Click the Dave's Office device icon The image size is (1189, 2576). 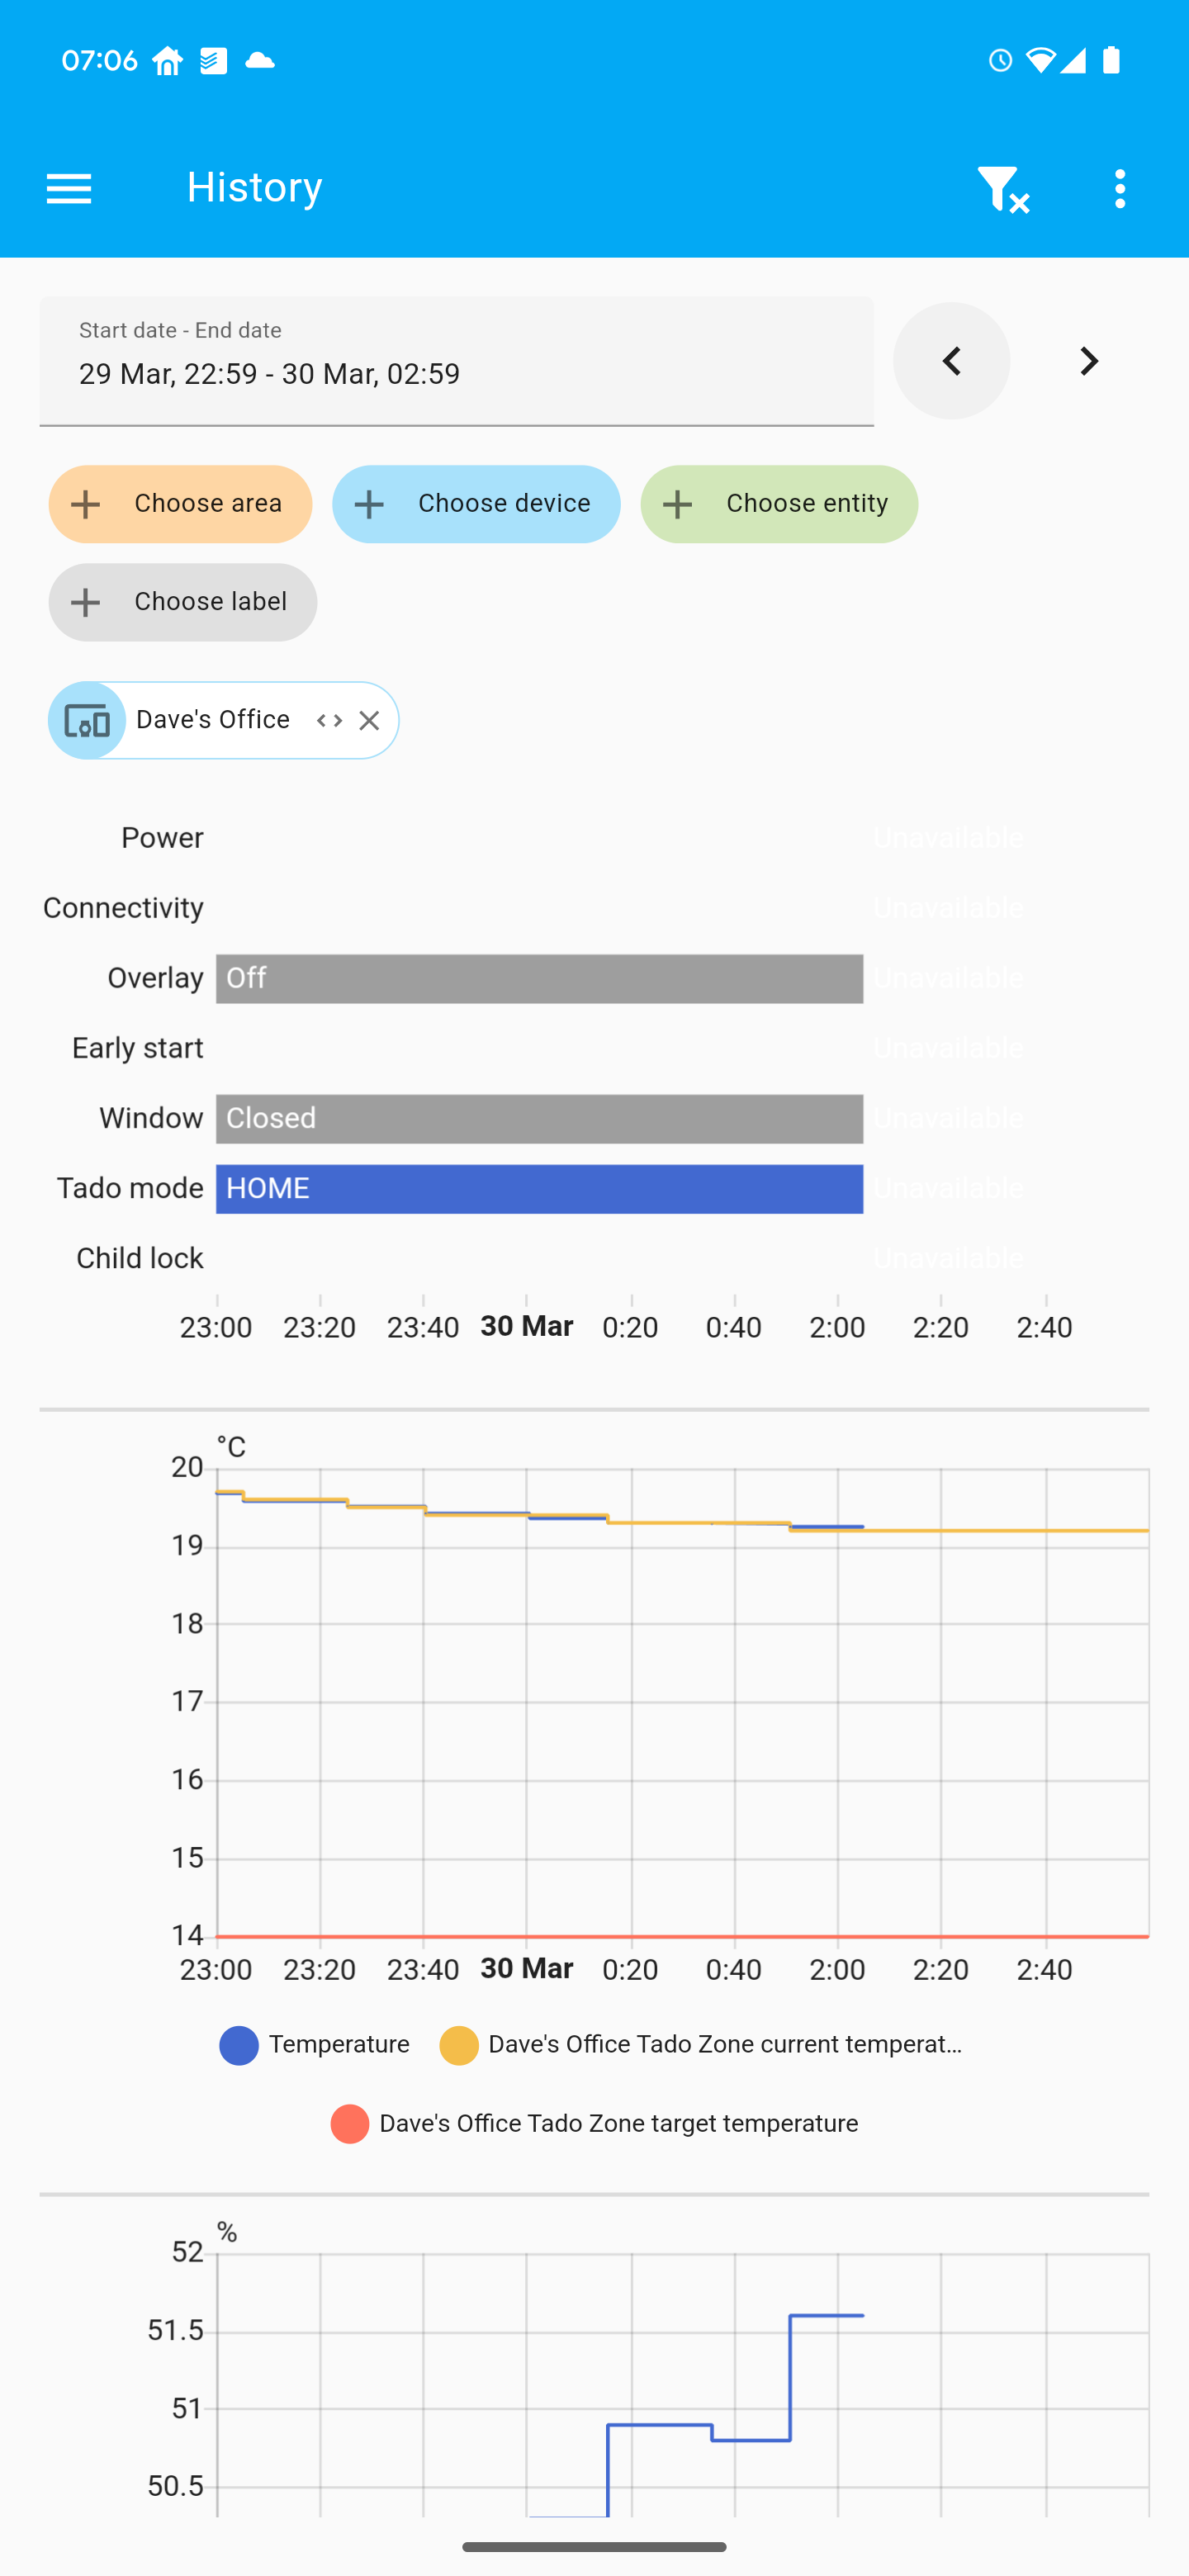pos(87,721)
